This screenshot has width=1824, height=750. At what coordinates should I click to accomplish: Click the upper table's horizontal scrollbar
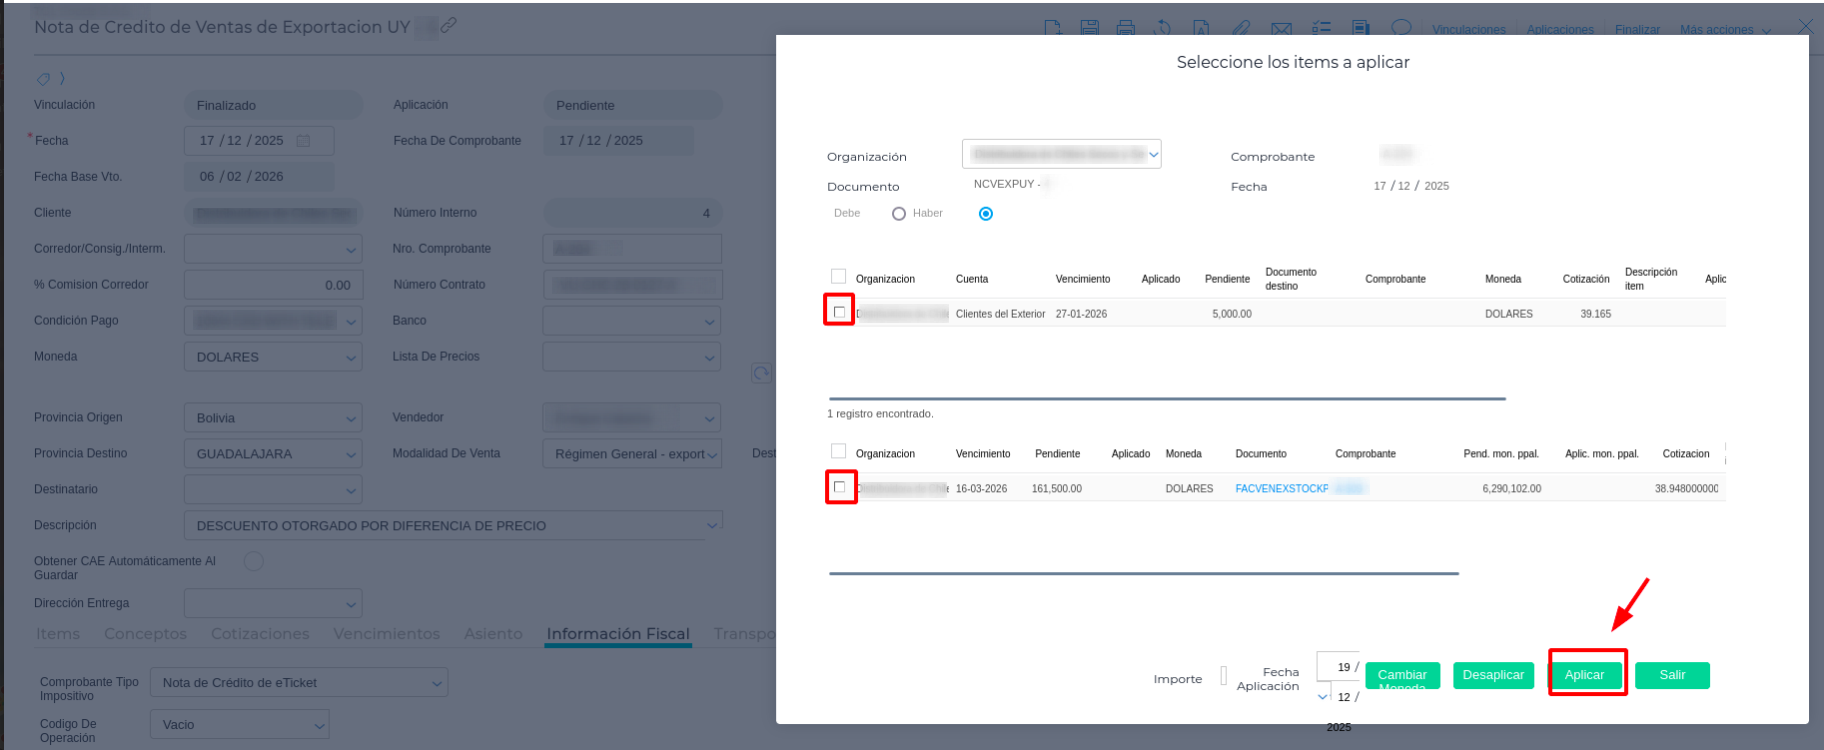tap(1166, 398)
